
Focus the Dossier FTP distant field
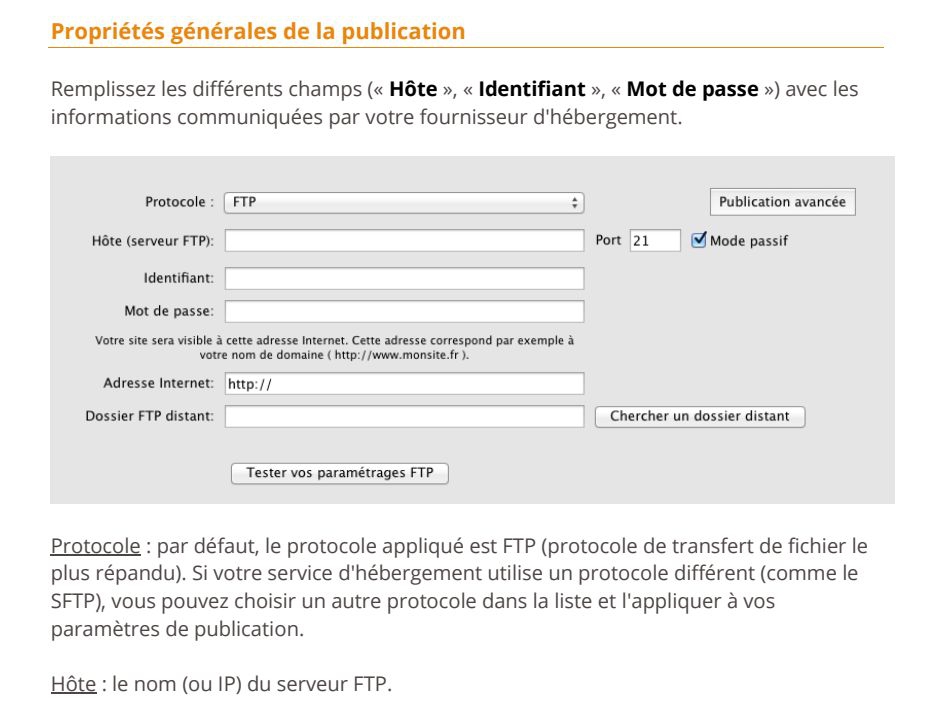point(404,416)
